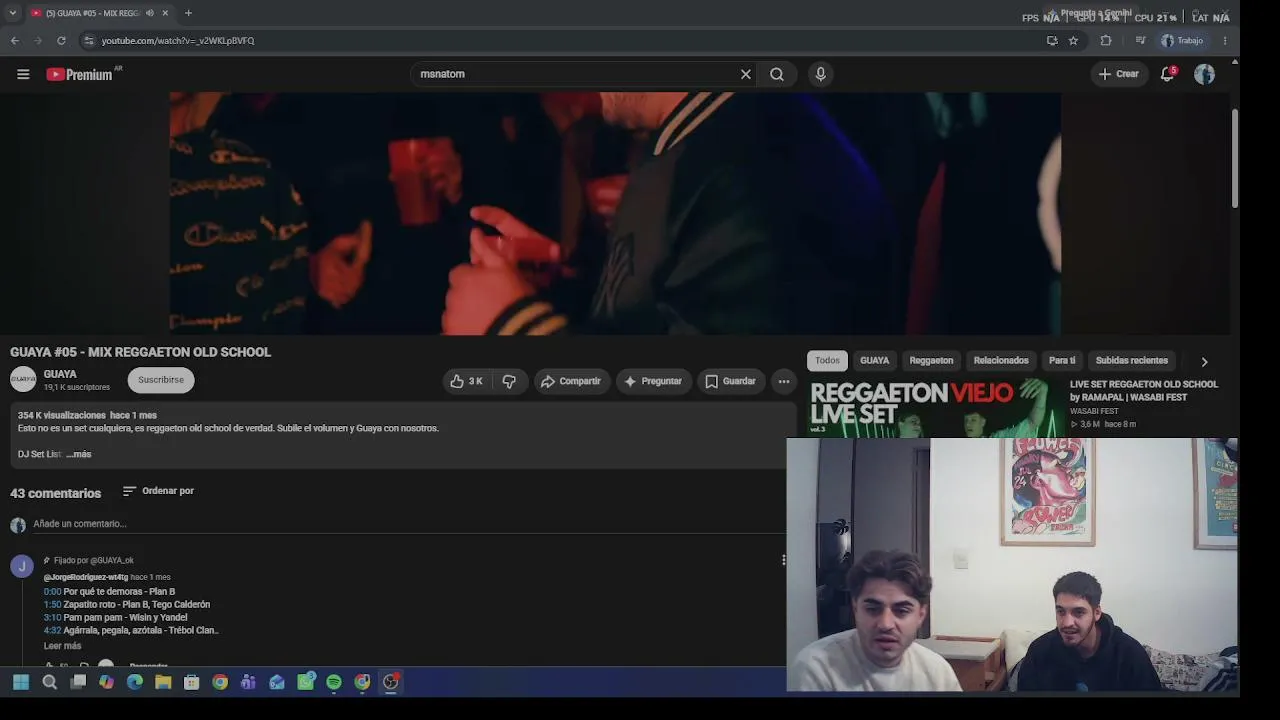Screen dimensions: 1280x720
Task: Open Microsoft Store from the taskbar
Action: coord(191,682)
